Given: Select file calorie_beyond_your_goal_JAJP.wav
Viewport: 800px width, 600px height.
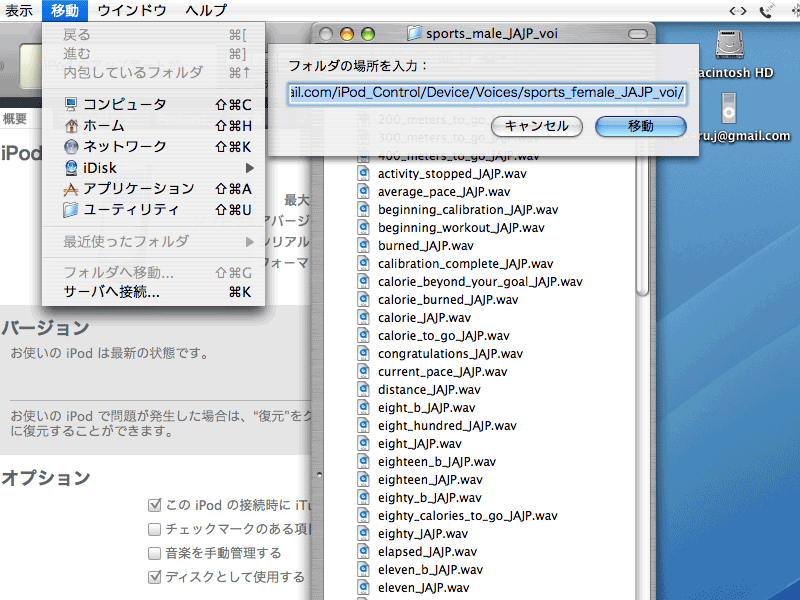Looking at the screenshot, I should tap(480, 282).
